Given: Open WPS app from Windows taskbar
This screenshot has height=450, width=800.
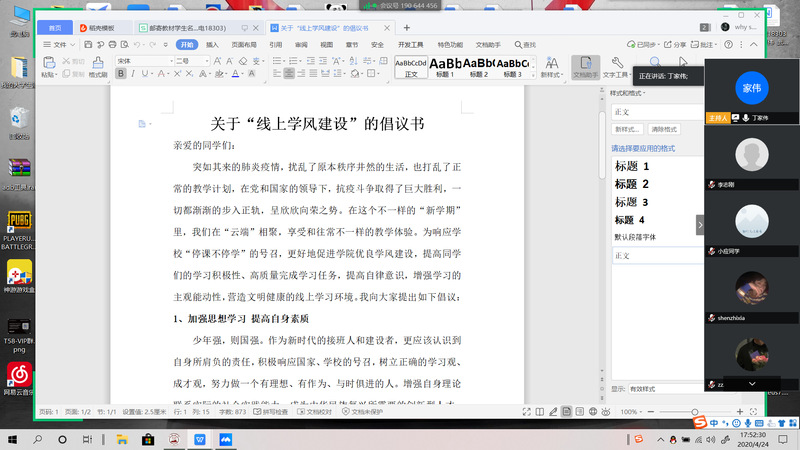Looking at the screenshot, I should click(201, 438).
